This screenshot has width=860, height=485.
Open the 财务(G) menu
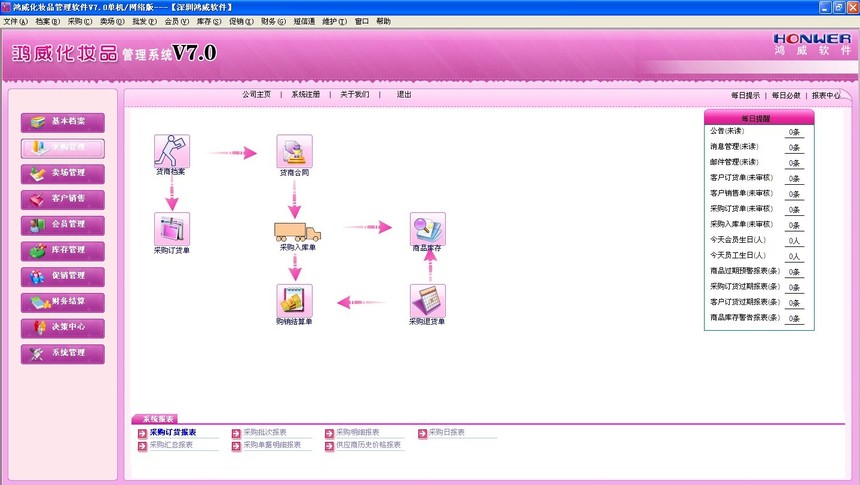274,21
